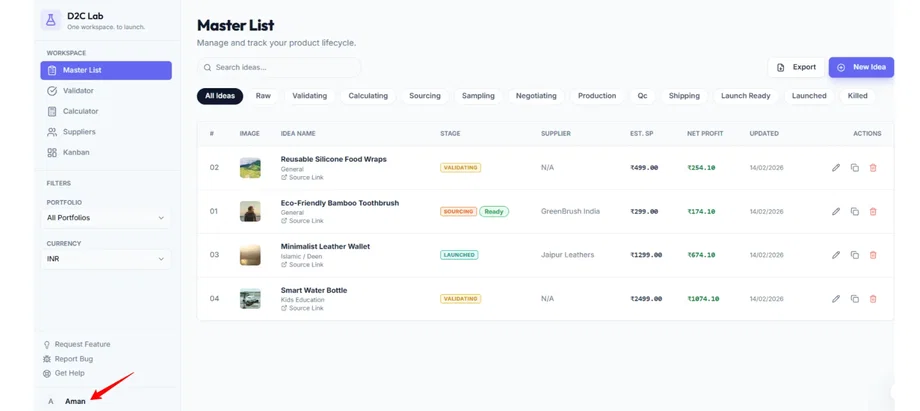Duplicate the Eco-Friendly Bamboo Toothbrush idea
The height and width of the screenshot is (411, 920).
[854, 212]
